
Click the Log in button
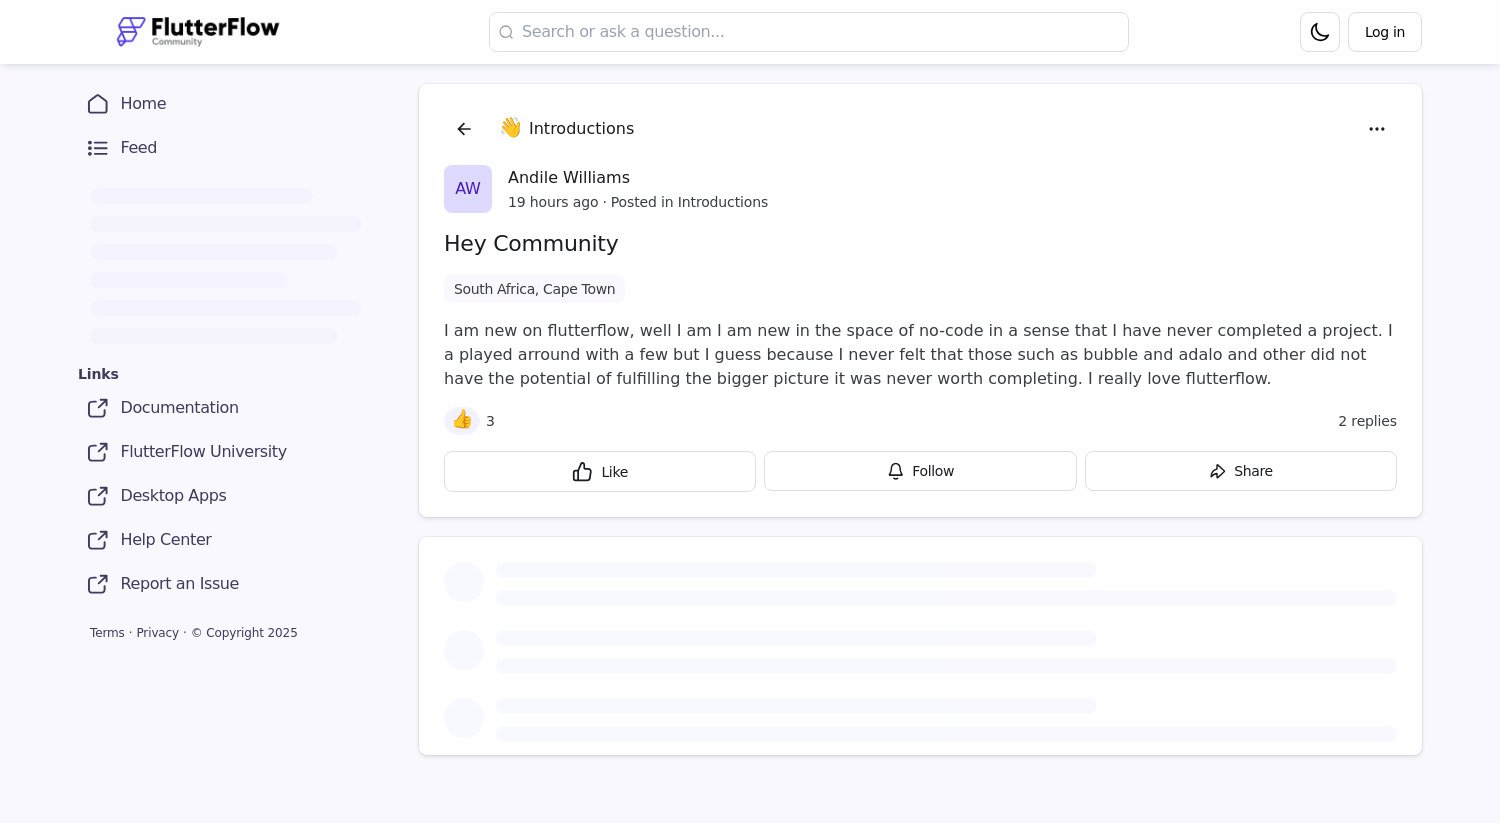1384,31
